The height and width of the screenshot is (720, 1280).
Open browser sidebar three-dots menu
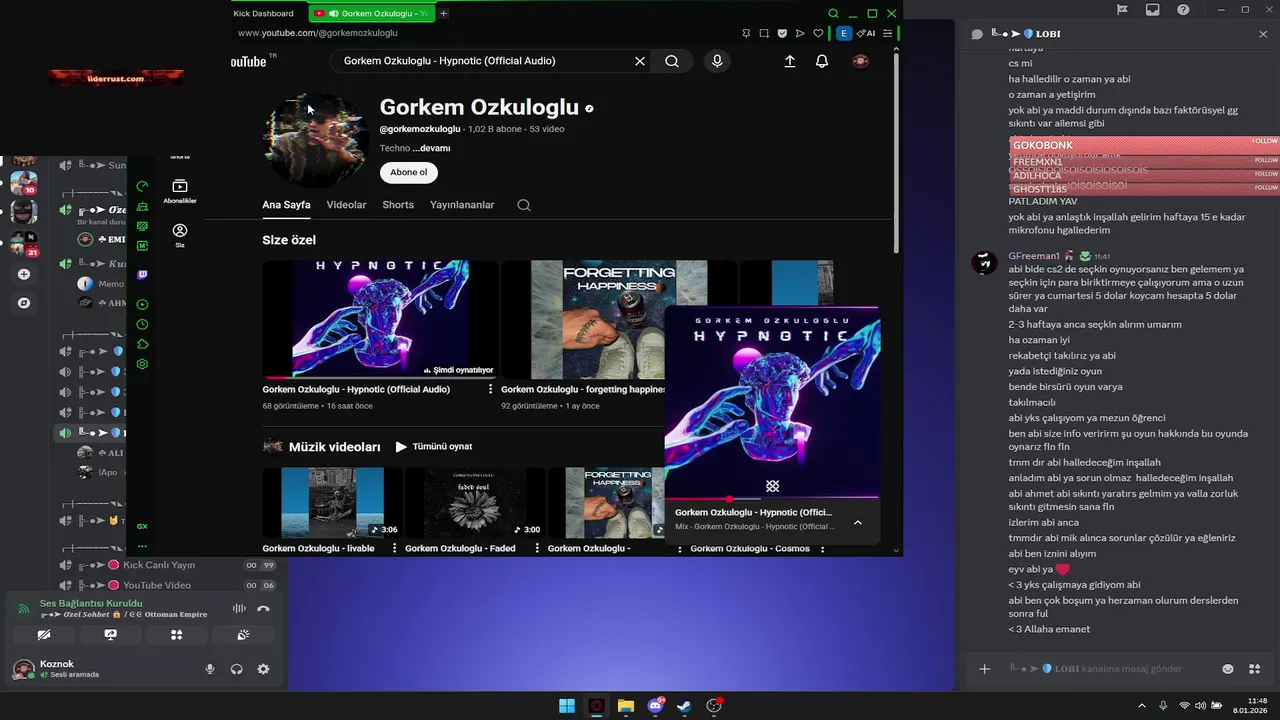pyautogui.click(x=142, y=546)
